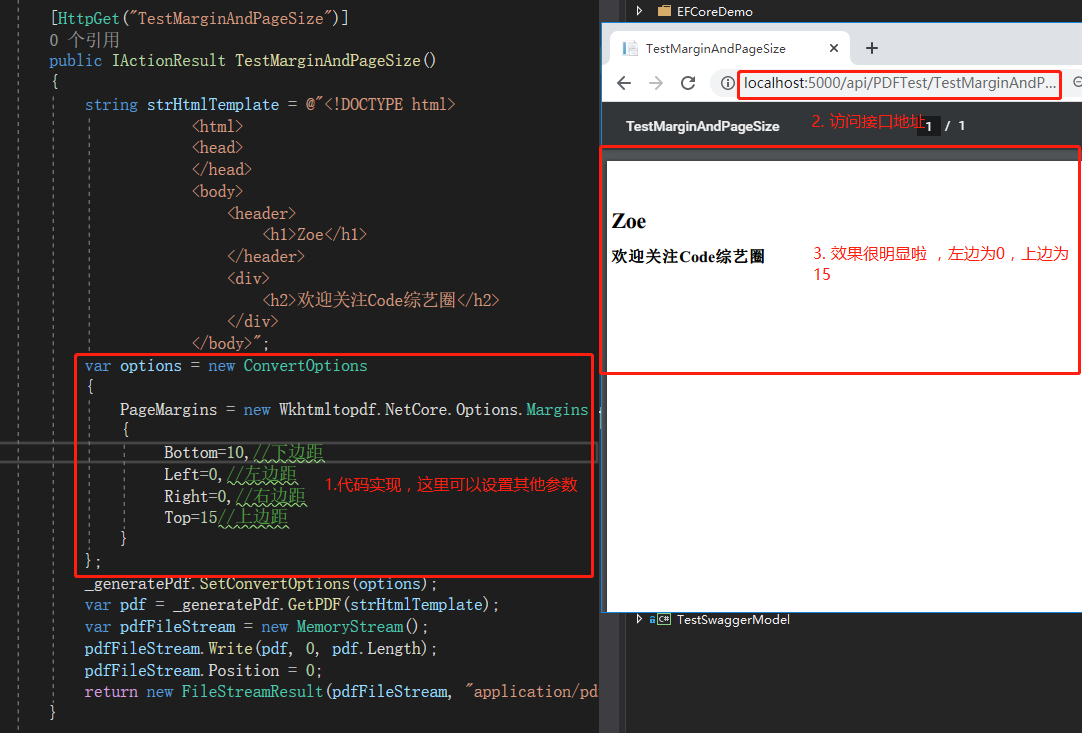This screenshot has height=733, width=1082.
Task: Expand the TestSwaggerModel tree node arrow
Action: click(x=639, y=619)
